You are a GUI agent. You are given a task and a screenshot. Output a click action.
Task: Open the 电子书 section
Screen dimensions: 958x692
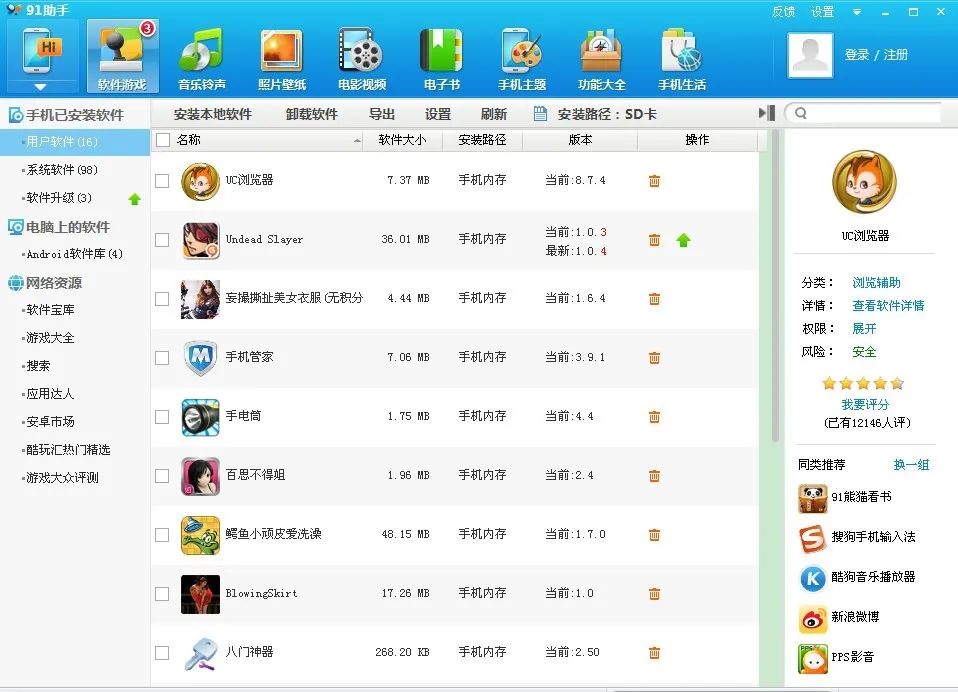(x=442, y=58)
